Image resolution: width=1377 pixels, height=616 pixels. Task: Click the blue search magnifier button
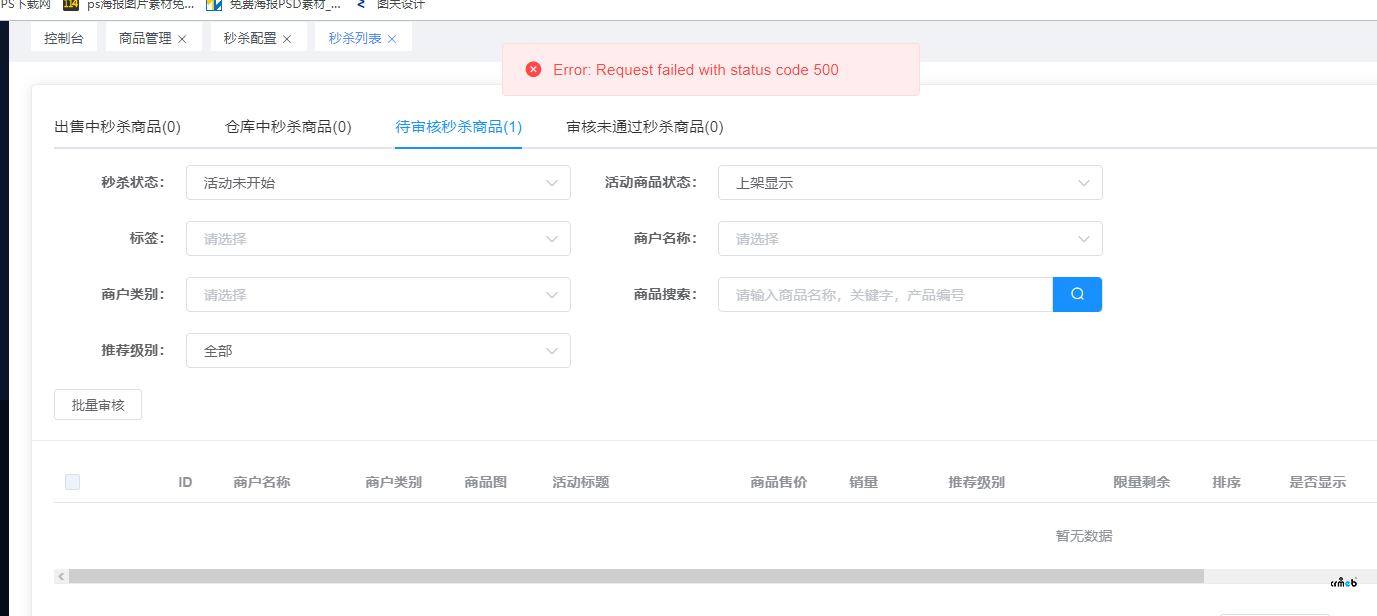pos(1077,295)
